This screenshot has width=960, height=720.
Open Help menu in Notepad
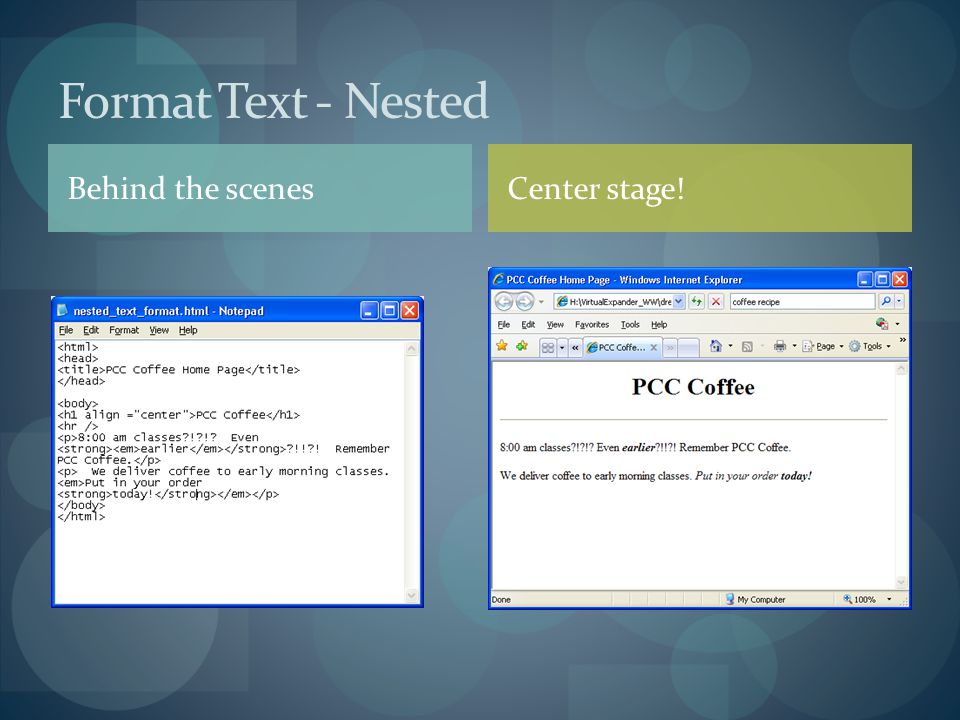[x=188, y=330]
